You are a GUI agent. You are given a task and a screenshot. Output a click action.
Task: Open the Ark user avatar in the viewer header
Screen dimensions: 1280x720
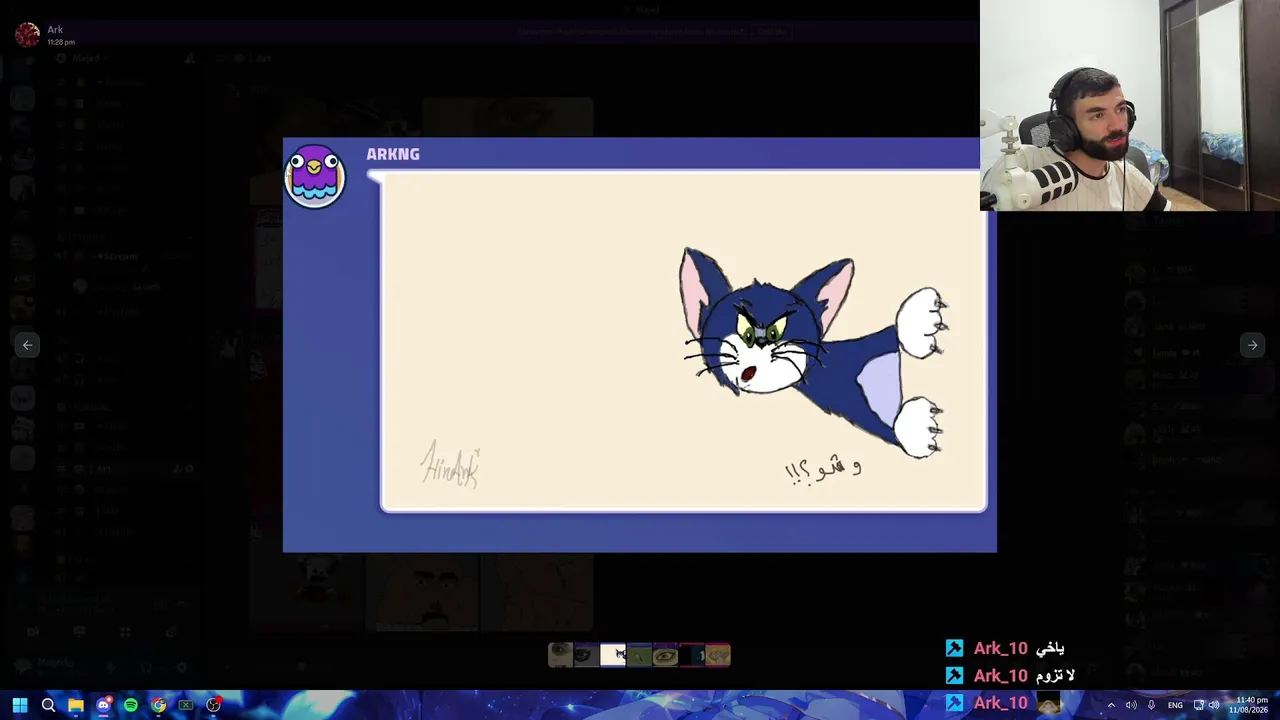pyautogui.click(x=27, y=34)
